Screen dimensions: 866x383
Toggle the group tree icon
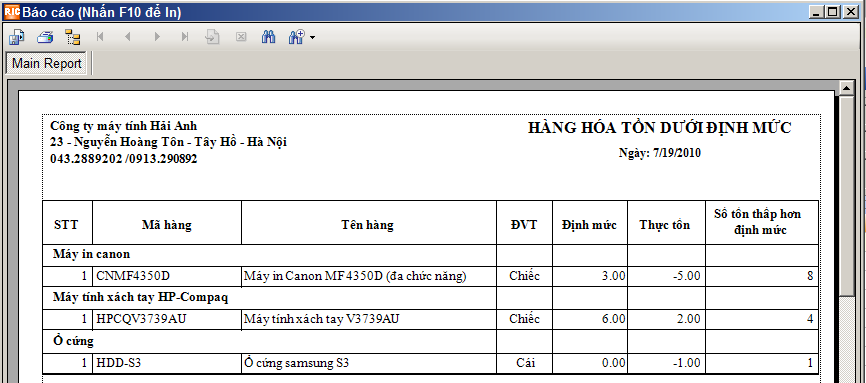click(72, 37)
